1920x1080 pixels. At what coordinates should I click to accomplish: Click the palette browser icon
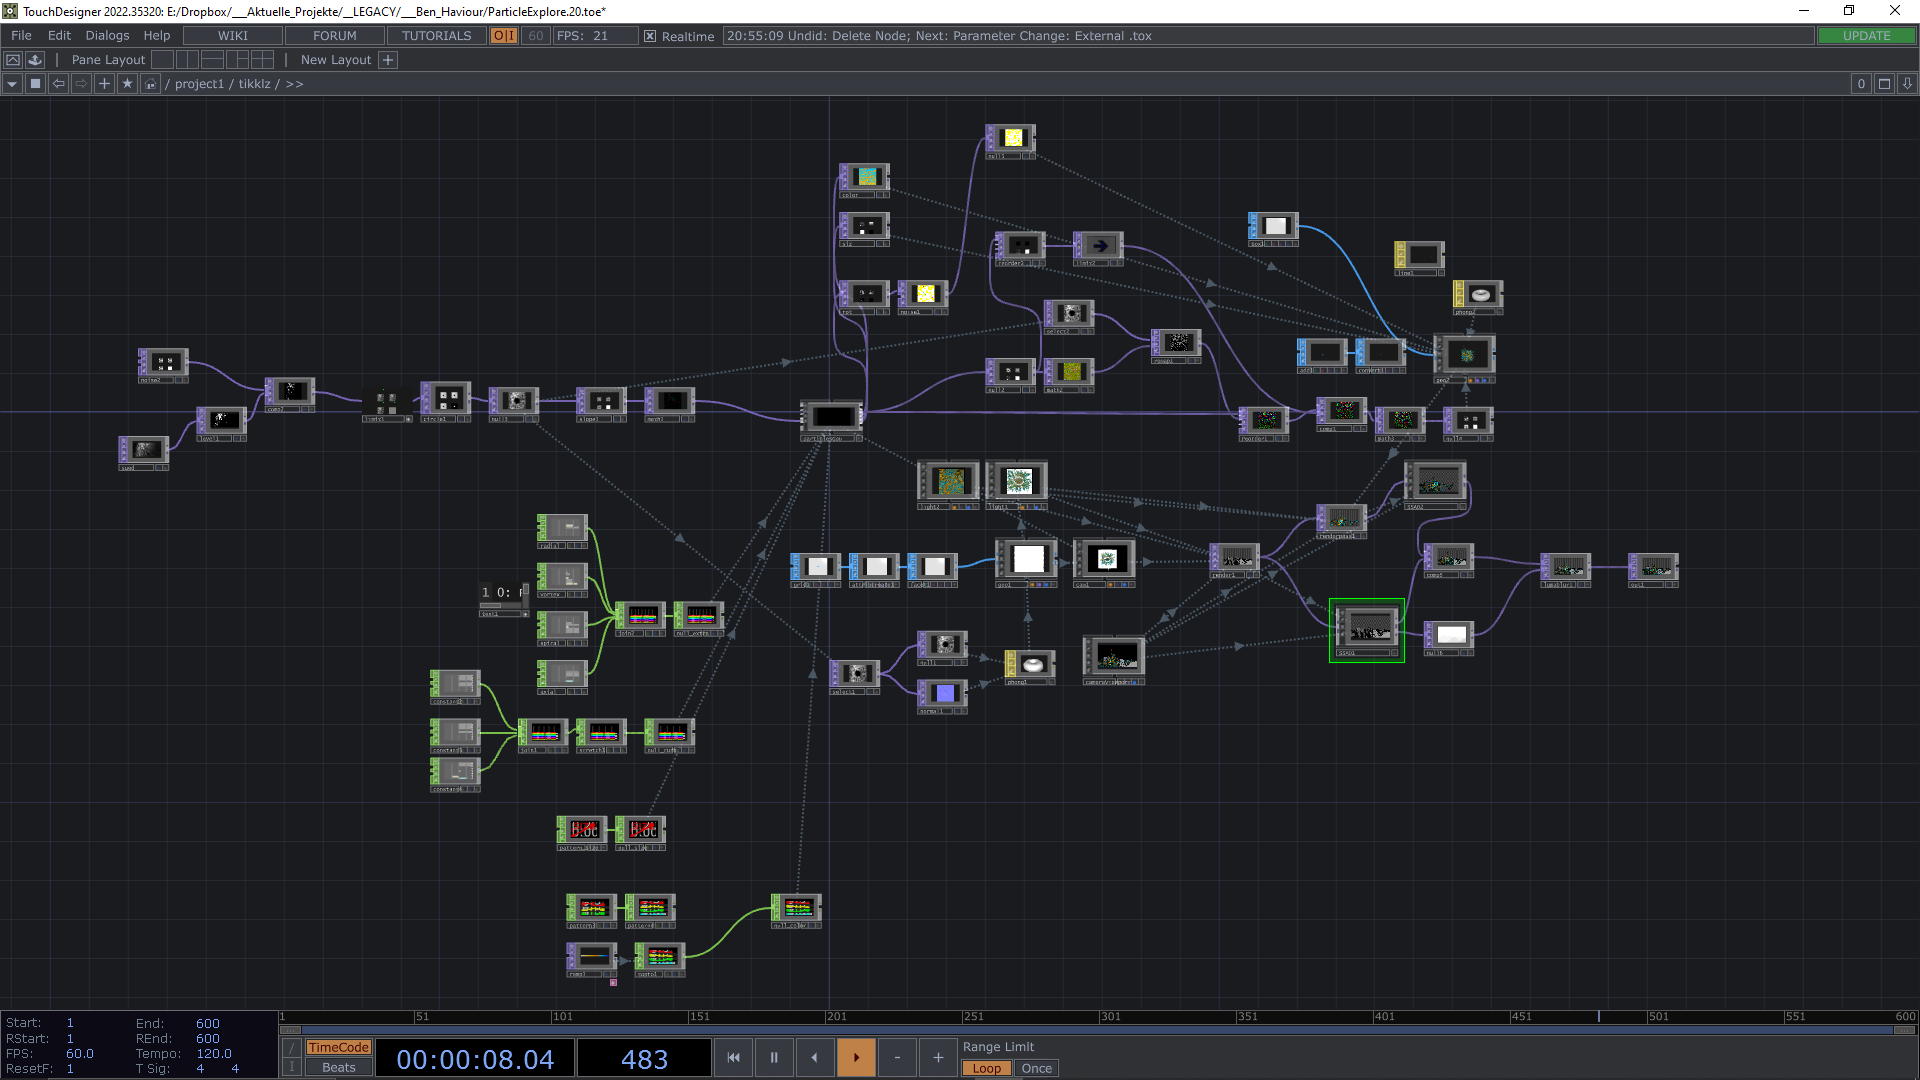pyautogui.click(x=35, y=60)
